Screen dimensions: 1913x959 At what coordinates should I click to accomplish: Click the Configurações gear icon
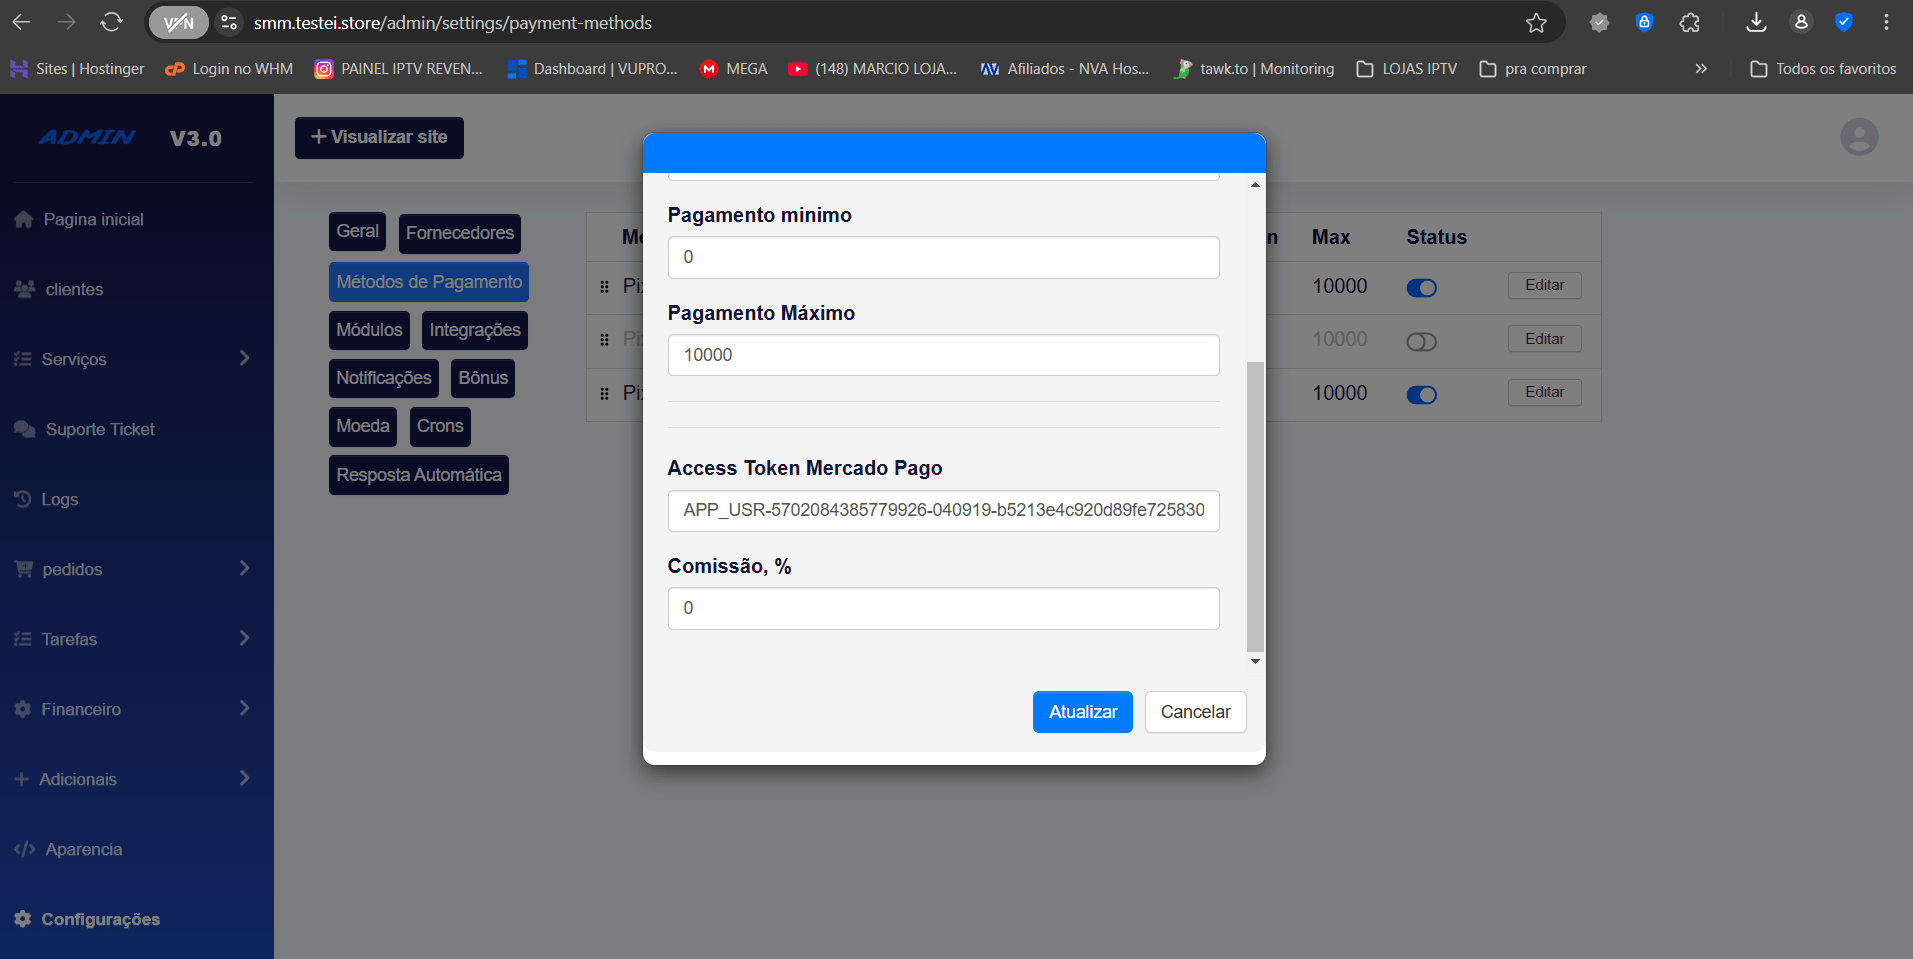coord(23,919)
